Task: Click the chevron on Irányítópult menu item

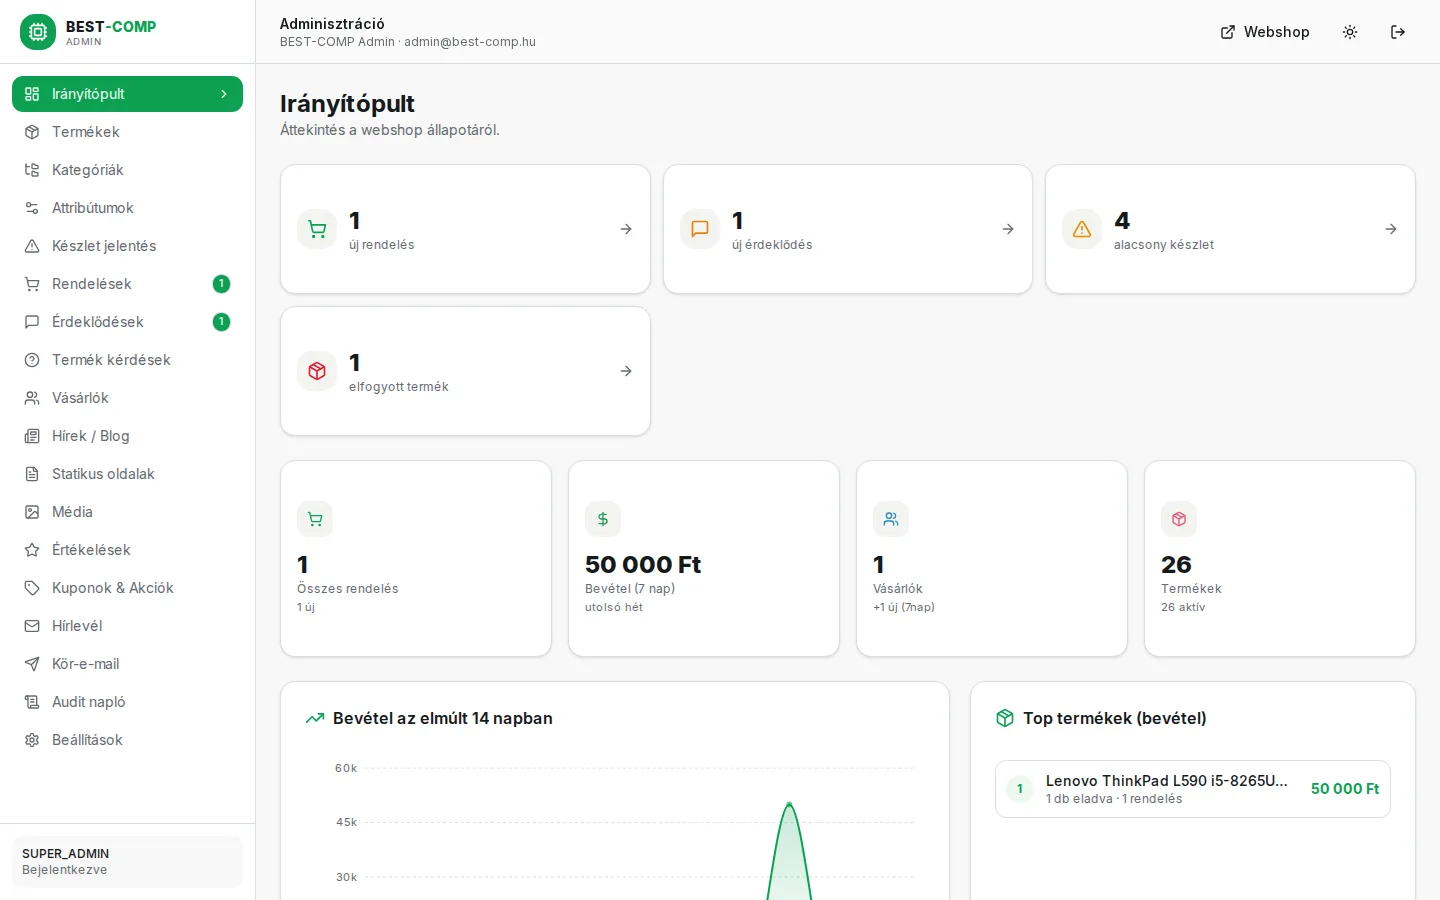Action: click(x=224, y=94)
